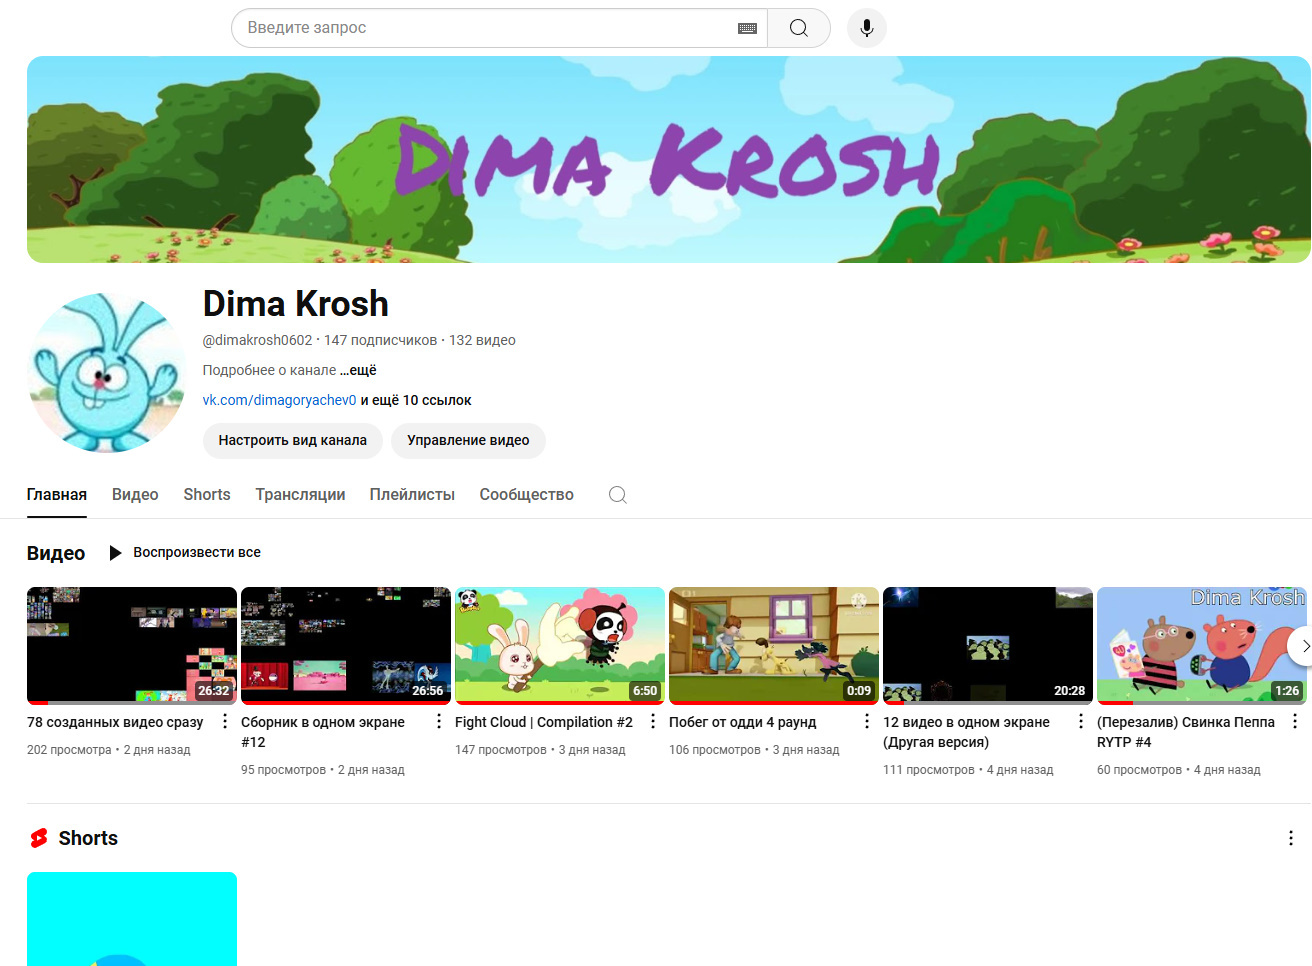Click the @dimakrosh0602 handle text

(x=258, y=340)
